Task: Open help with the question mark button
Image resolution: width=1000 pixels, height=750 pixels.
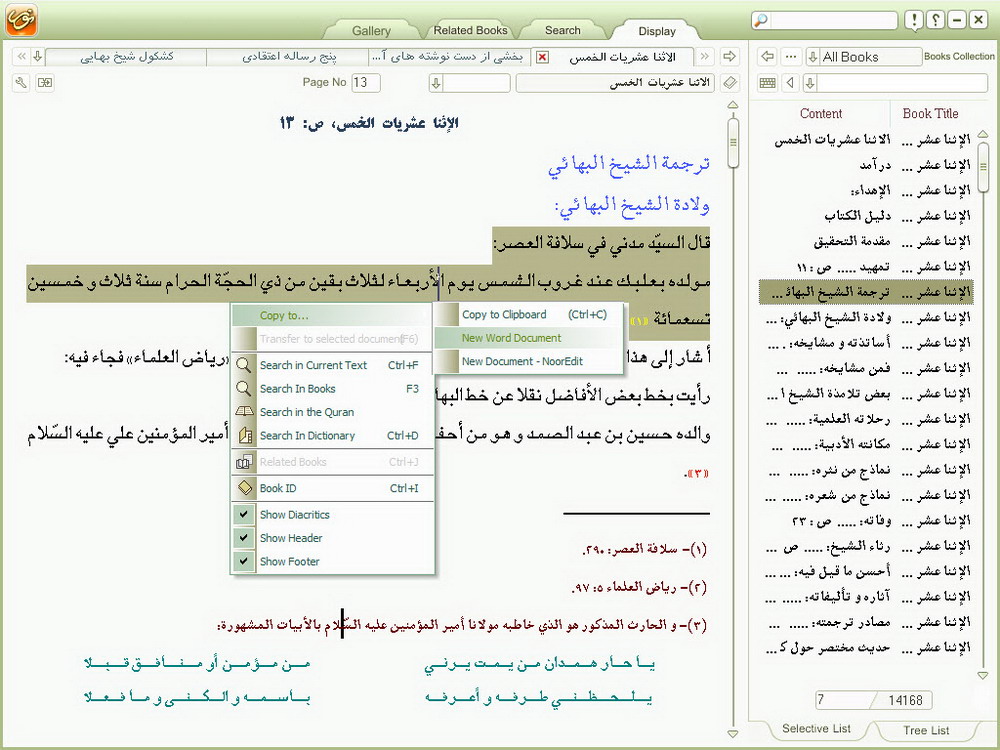Action: coord(935,20)
